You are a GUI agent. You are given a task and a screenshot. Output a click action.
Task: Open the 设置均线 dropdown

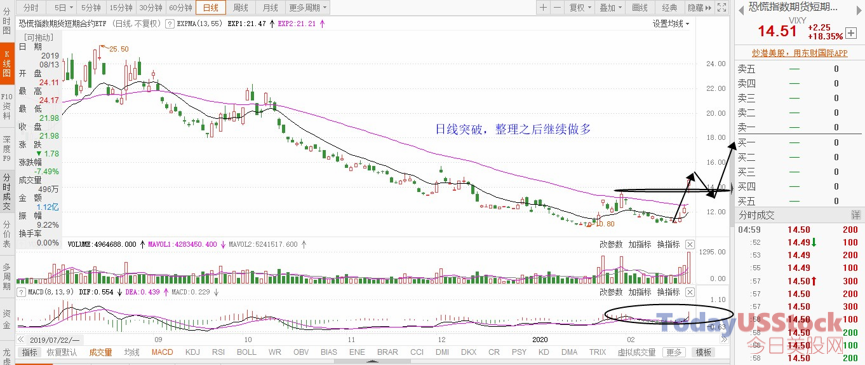click(671, 24)
